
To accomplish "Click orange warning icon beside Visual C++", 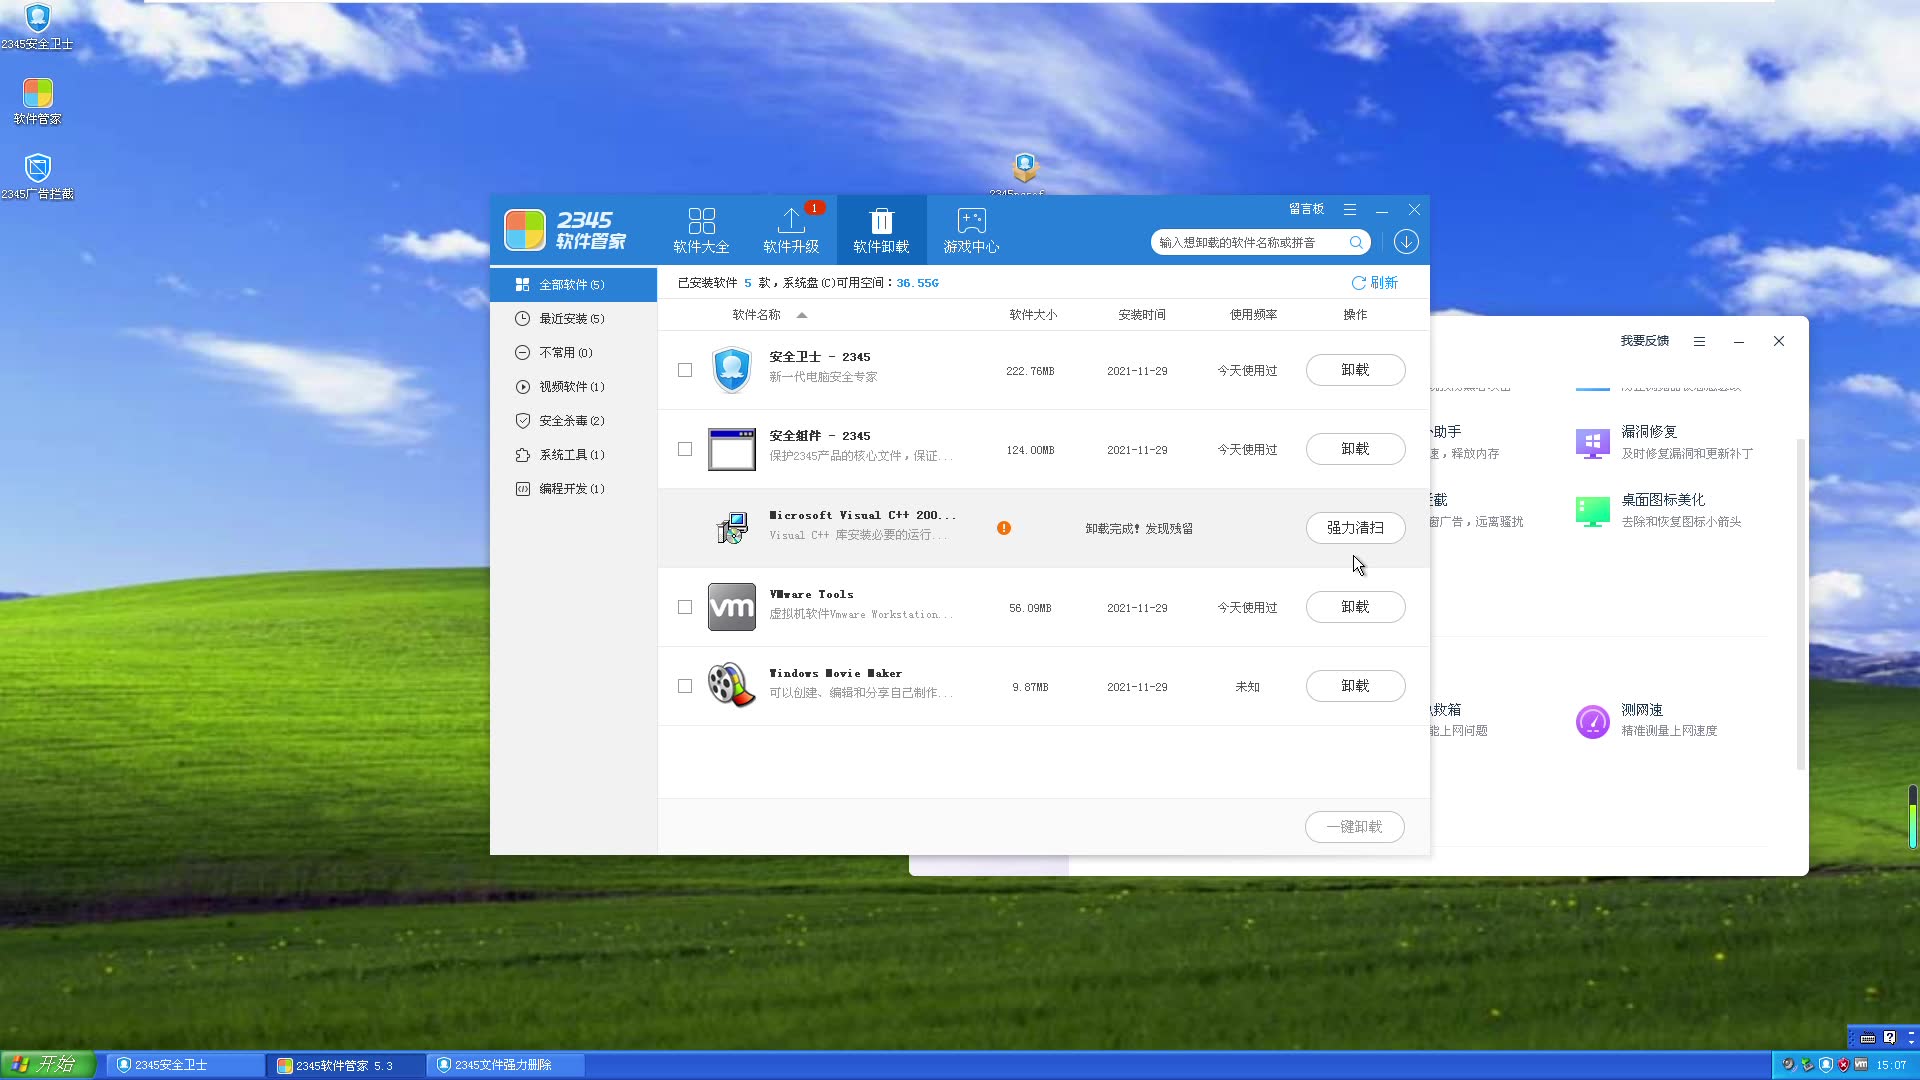I will coord(1004,528).
